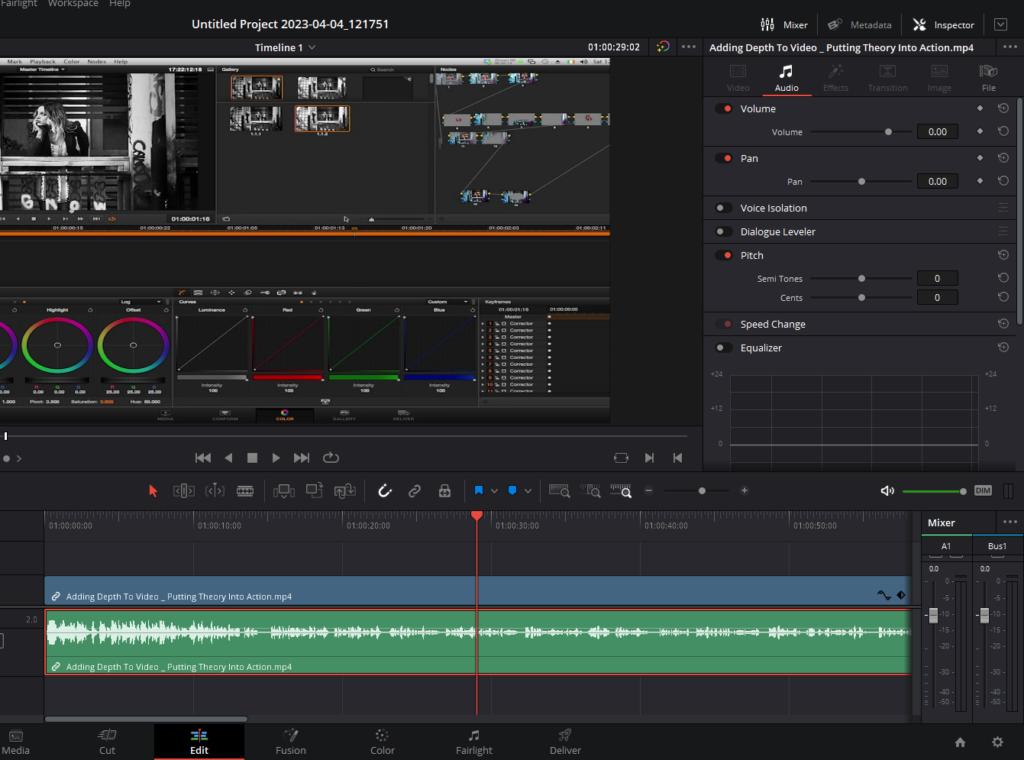The width and height of the screenshot is (1024, 760).
Task: Zoom out timeline with minus icon
Action: (648, 491)
